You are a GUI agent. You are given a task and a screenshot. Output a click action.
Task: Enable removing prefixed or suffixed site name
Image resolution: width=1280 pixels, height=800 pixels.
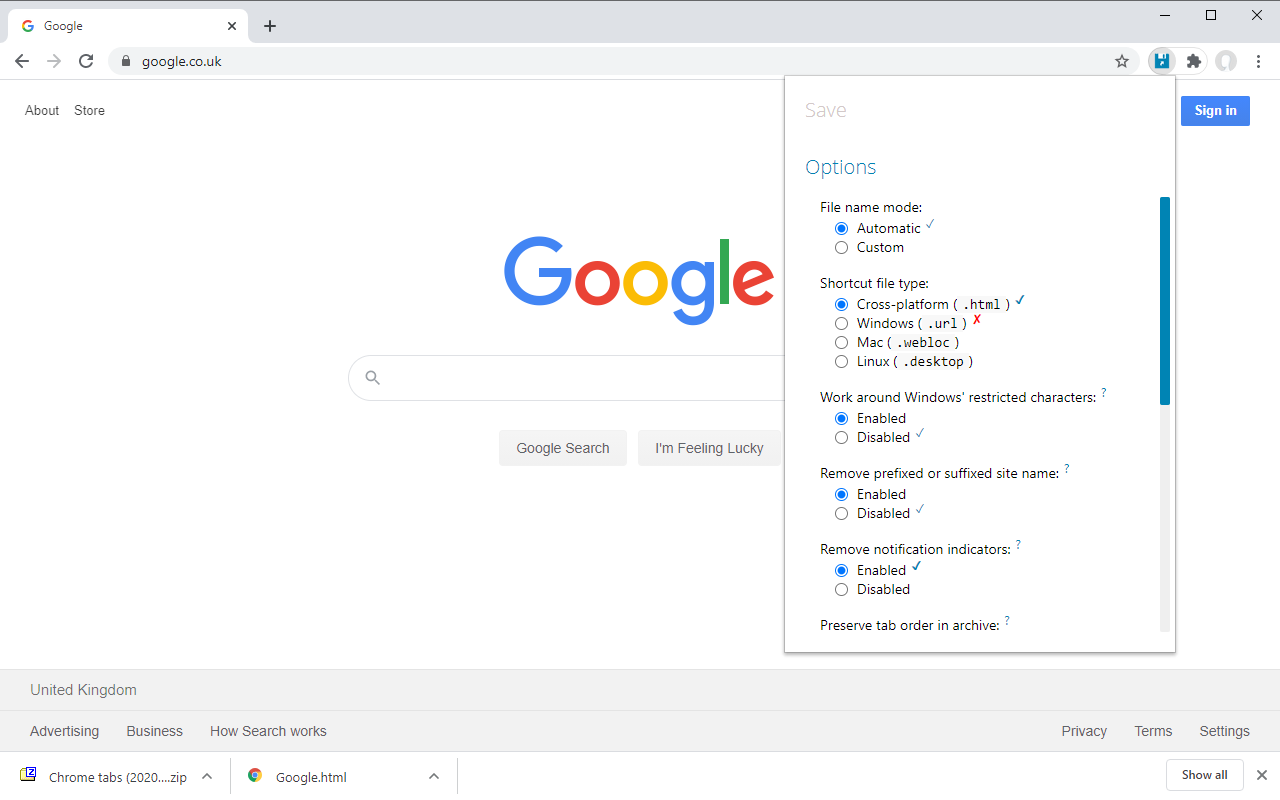(x=841, y=495)
